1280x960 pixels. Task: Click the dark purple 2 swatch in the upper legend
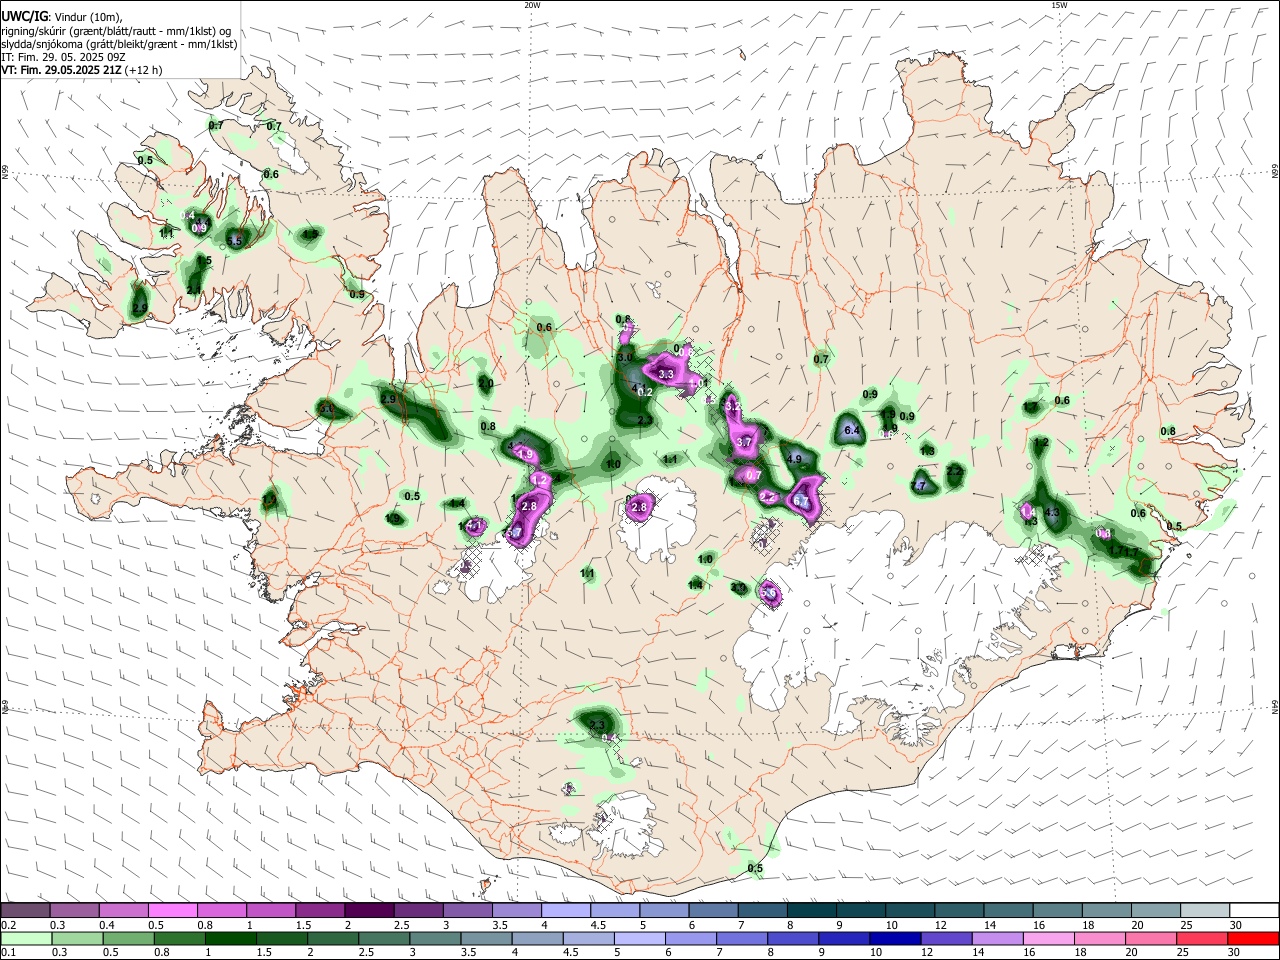pyautogui.click(x=368, y=910)
